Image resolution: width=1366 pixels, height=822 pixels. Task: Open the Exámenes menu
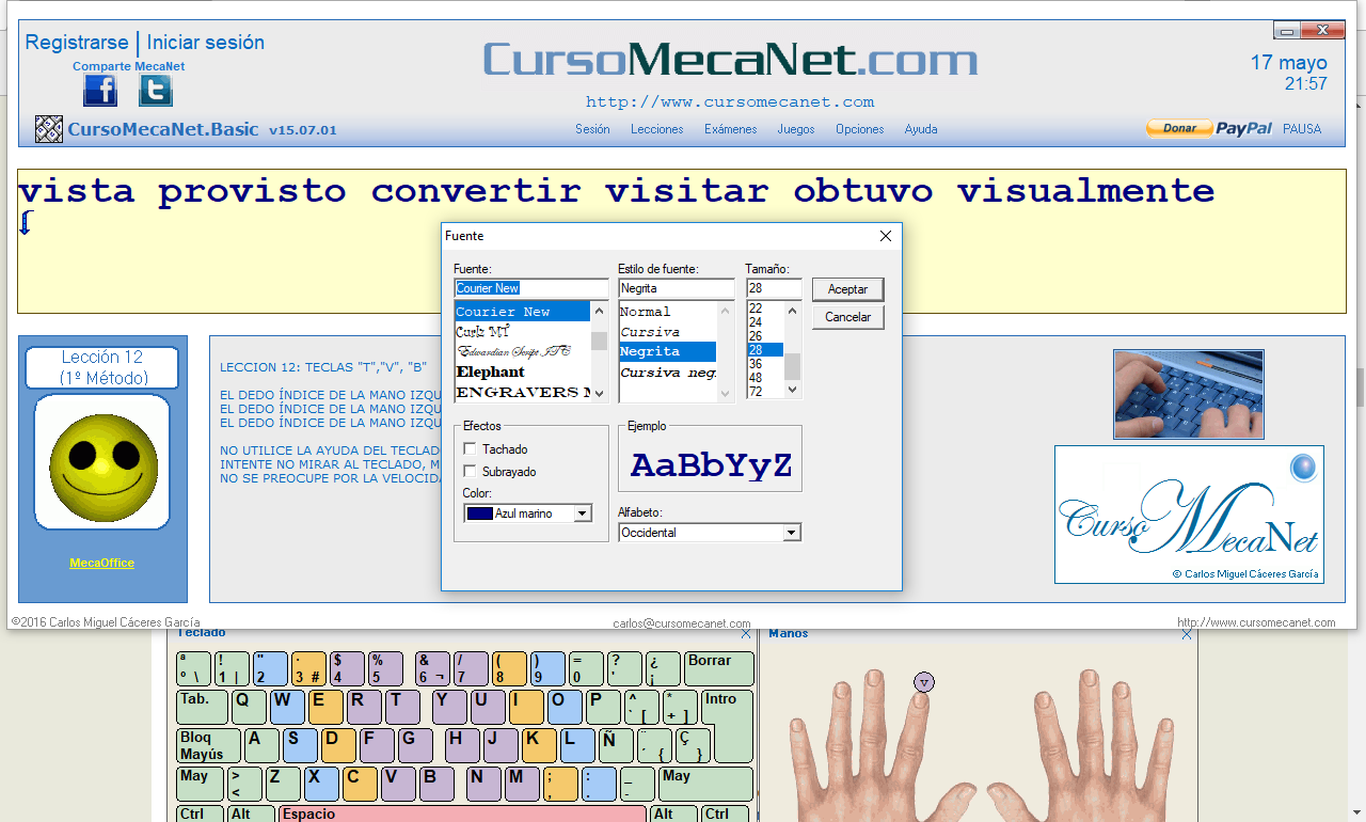(x=731, y=129)
